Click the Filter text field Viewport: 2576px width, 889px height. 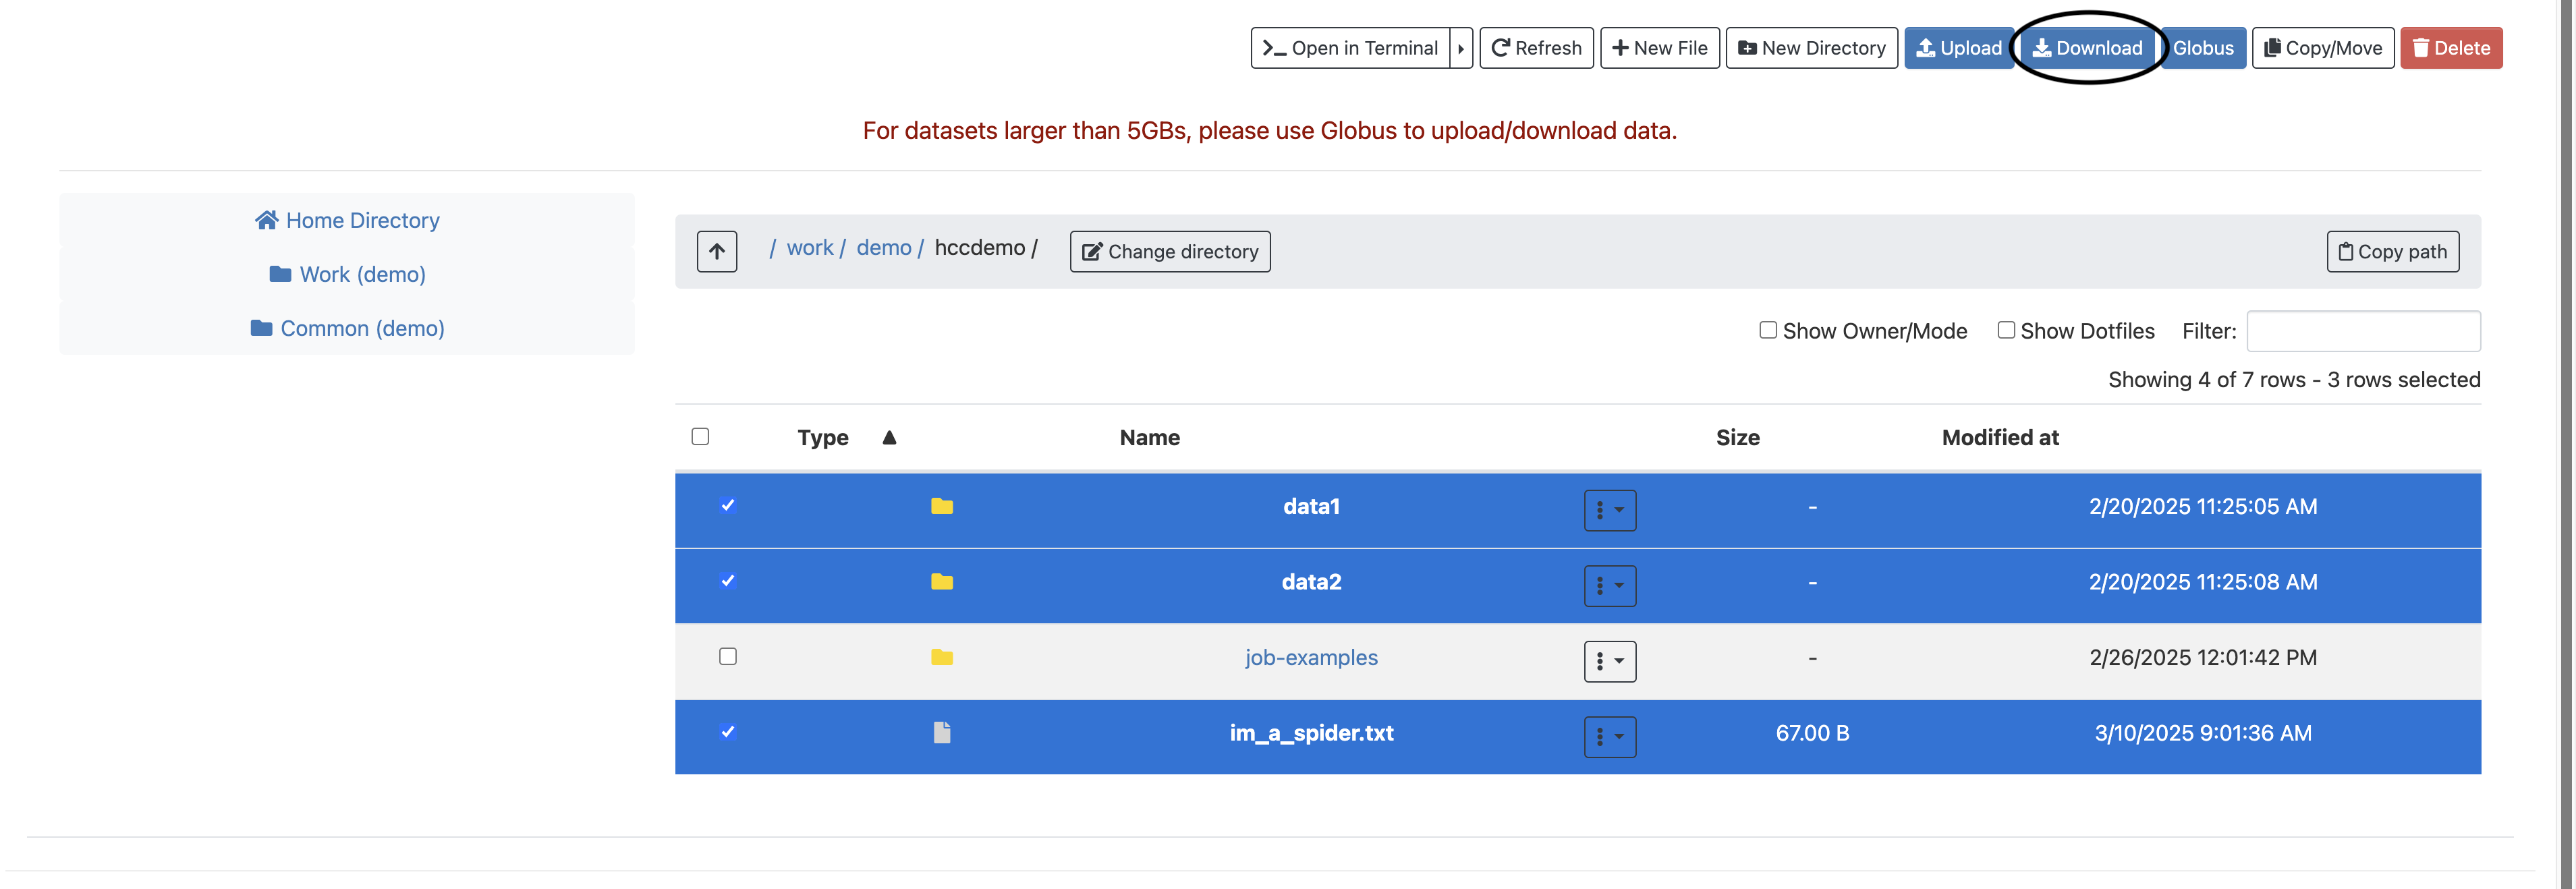pyautogui.click(x=2363, y=331)
